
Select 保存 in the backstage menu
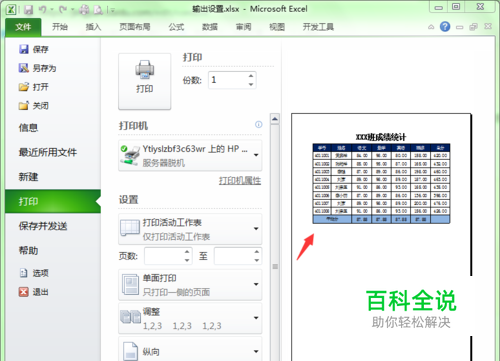pyautogui.click(x=34, y=49)
